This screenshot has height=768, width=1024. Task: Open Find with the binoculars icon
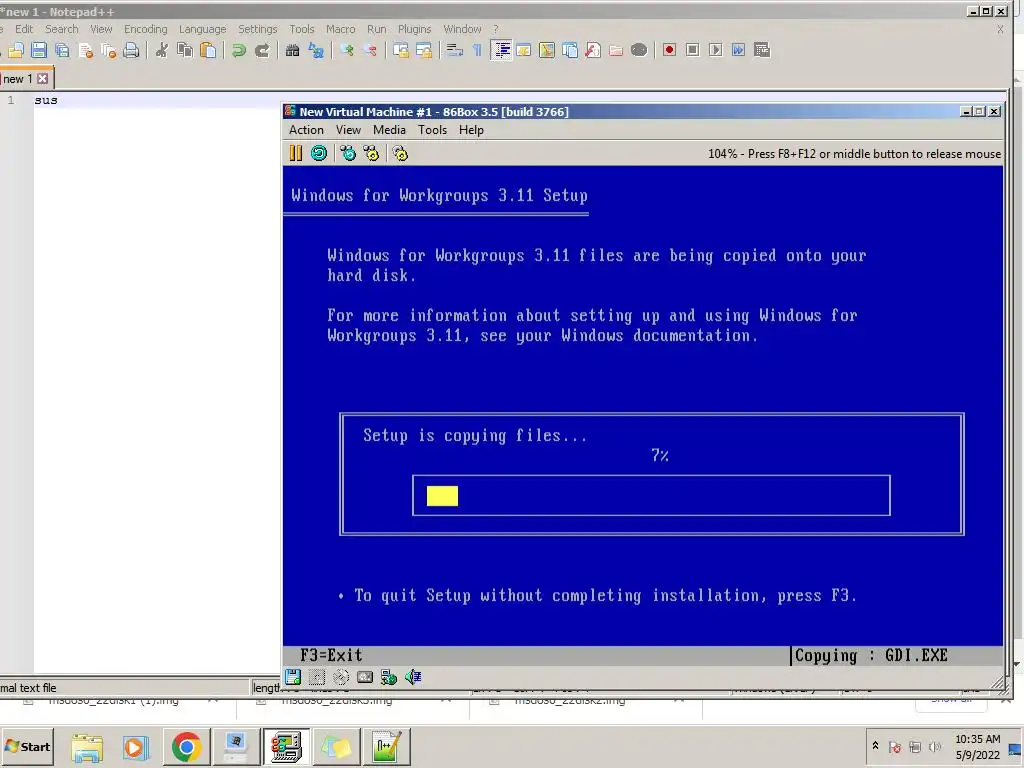293,50
